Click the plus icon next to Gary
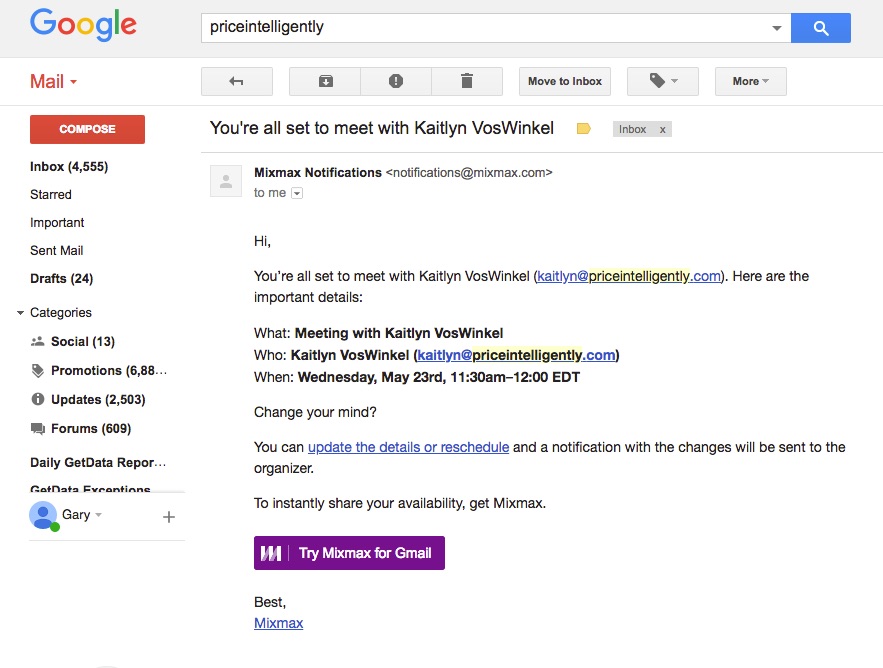The image size is (883, 668). (169, 517)
